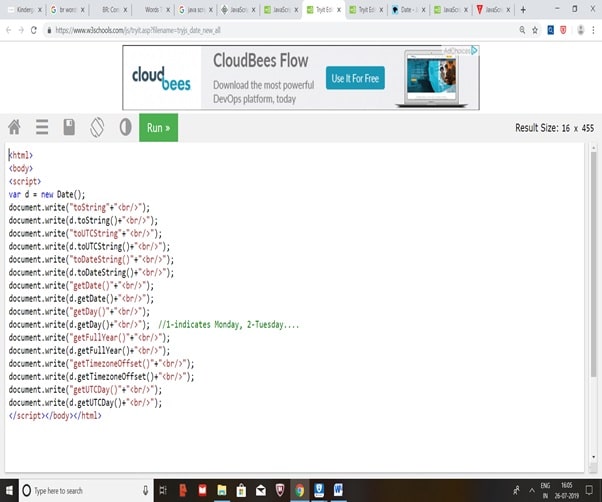Toggle dark theme with the half-circle icon

pos(125,127)
